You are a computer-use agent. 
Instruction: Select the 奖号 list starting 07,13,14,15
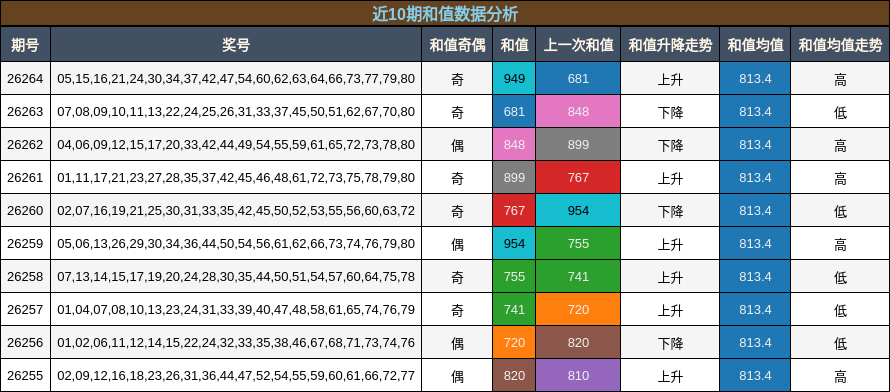coord(236,276)
